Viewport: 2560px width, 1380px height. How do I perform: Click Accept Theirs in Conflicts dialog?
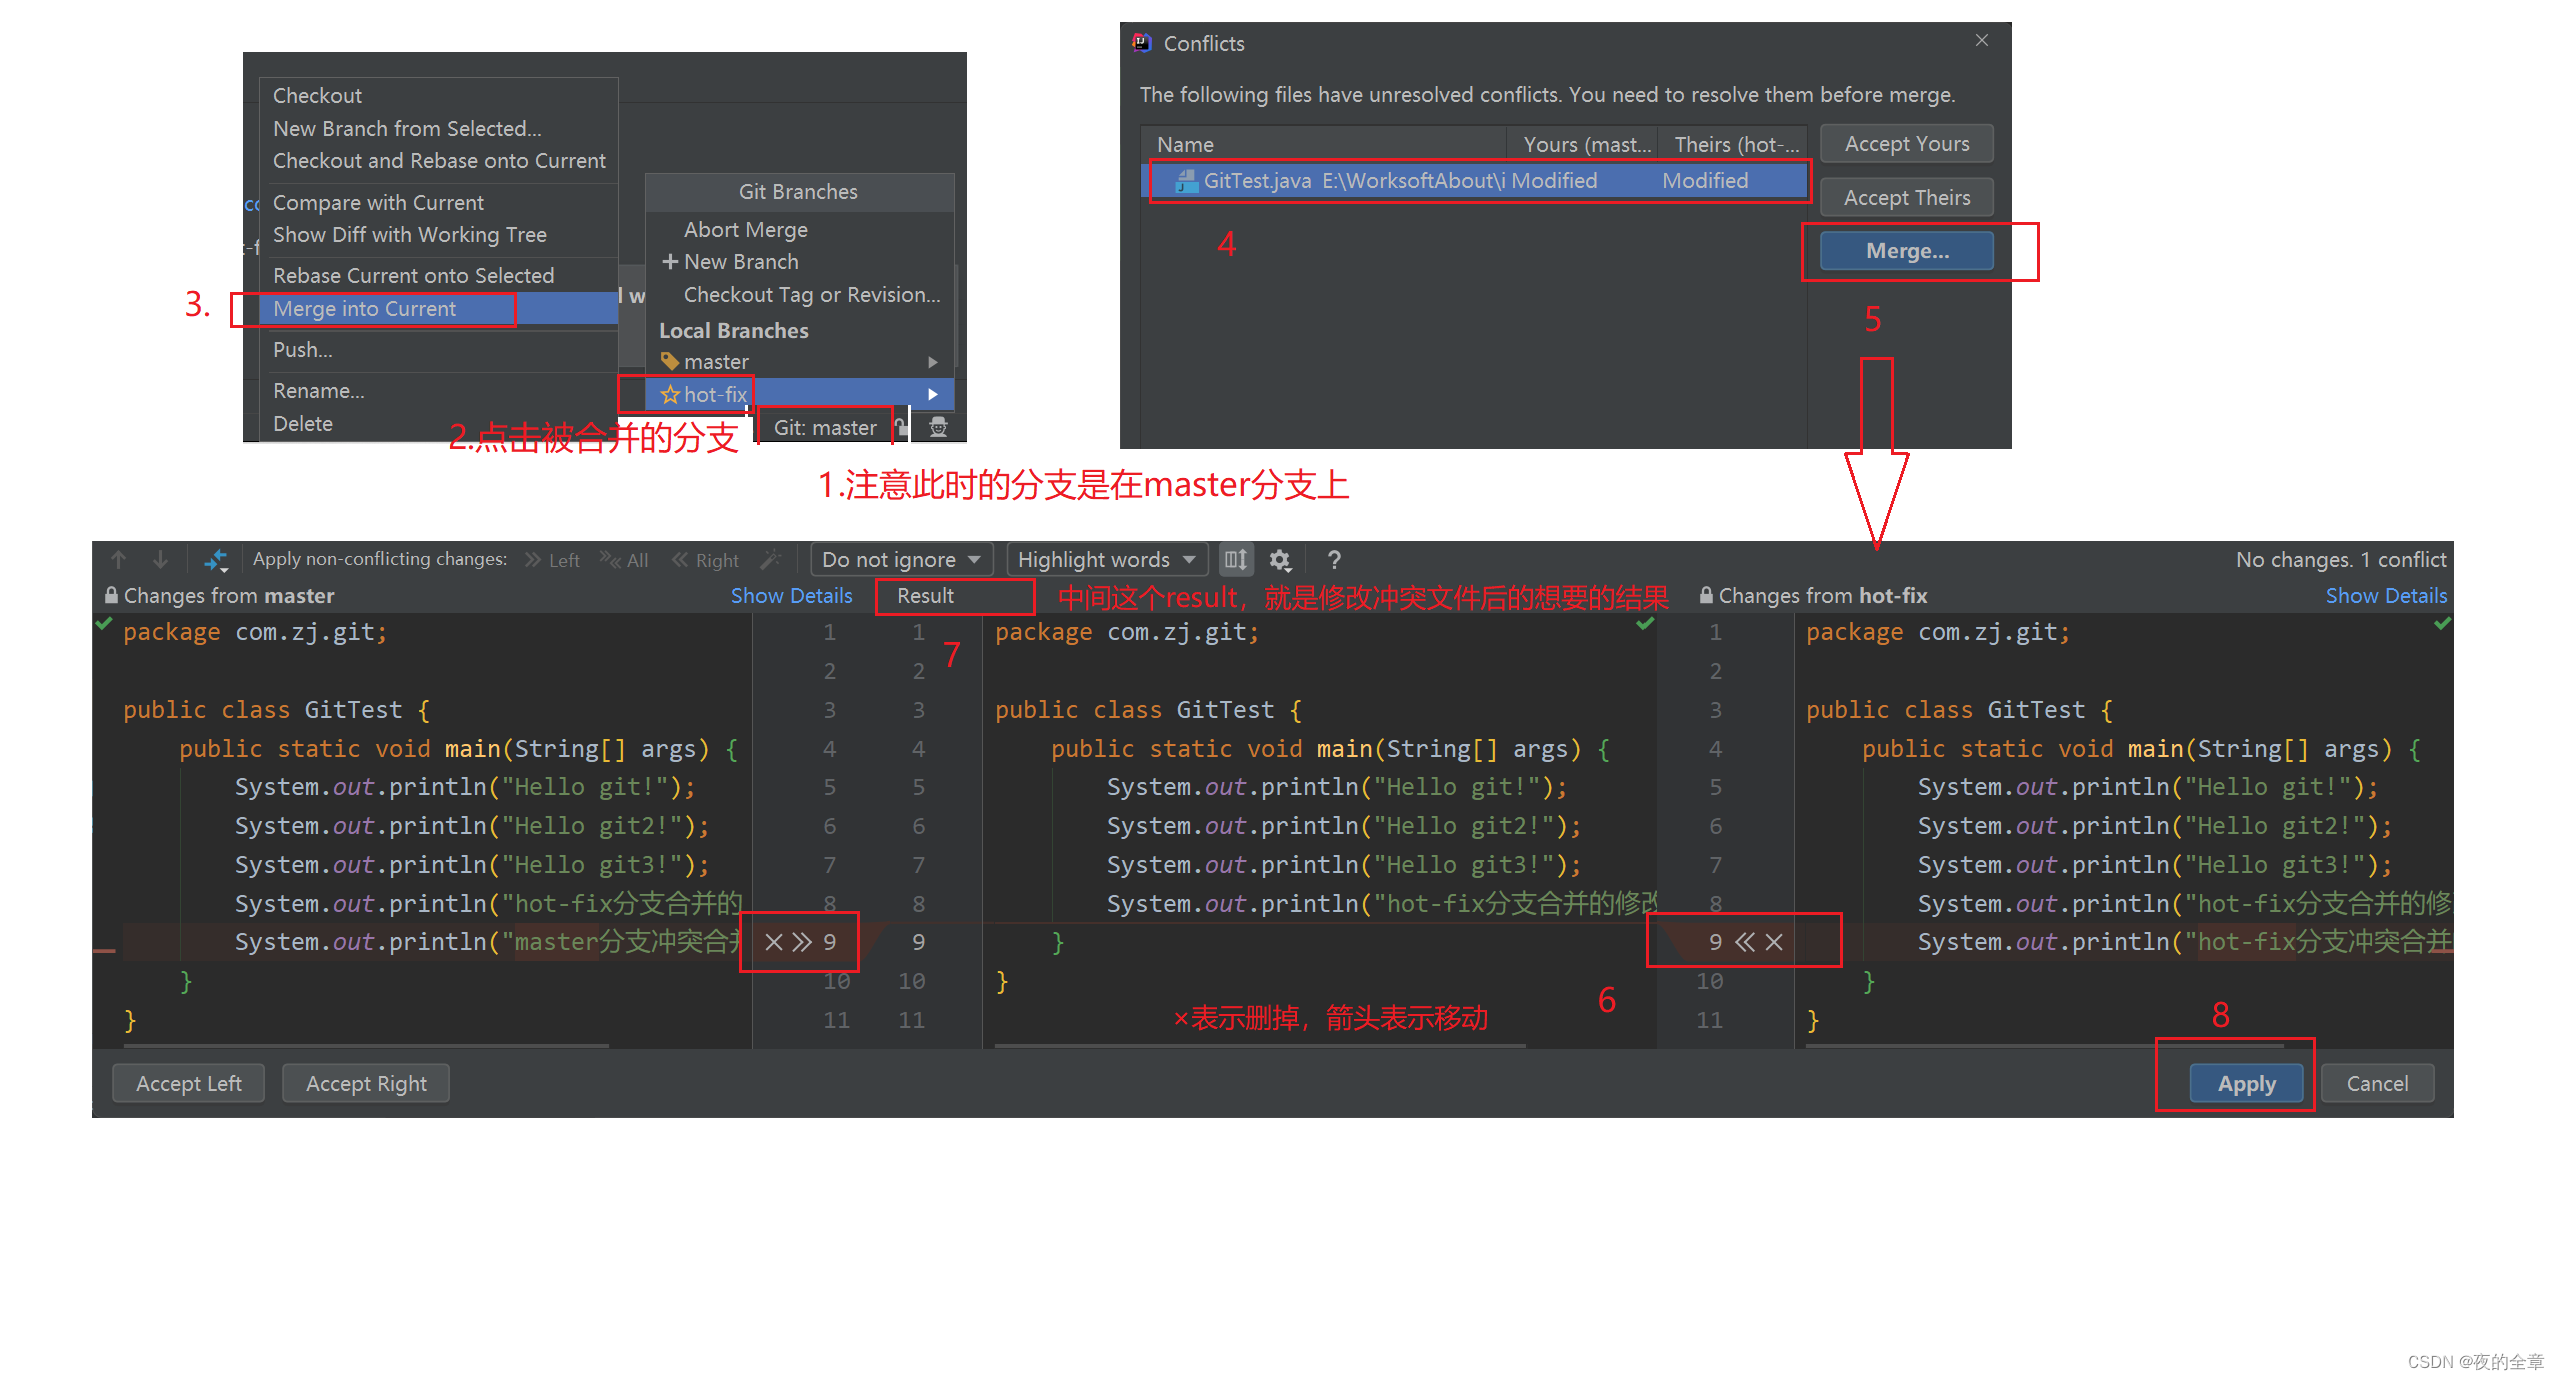(1906, 197)
